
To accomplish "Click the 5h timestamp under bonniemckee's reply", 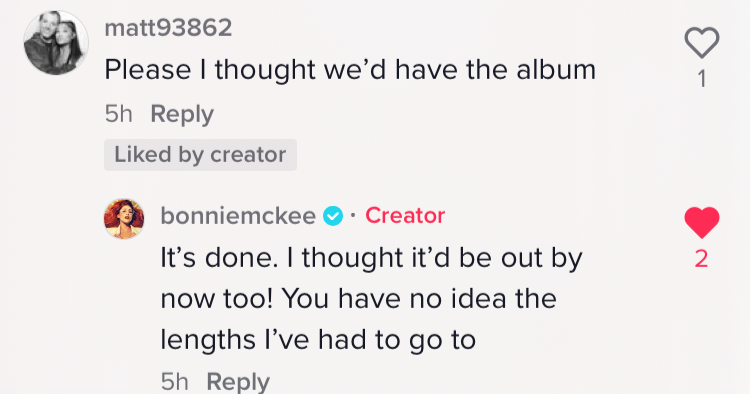I will click(175, 382).
